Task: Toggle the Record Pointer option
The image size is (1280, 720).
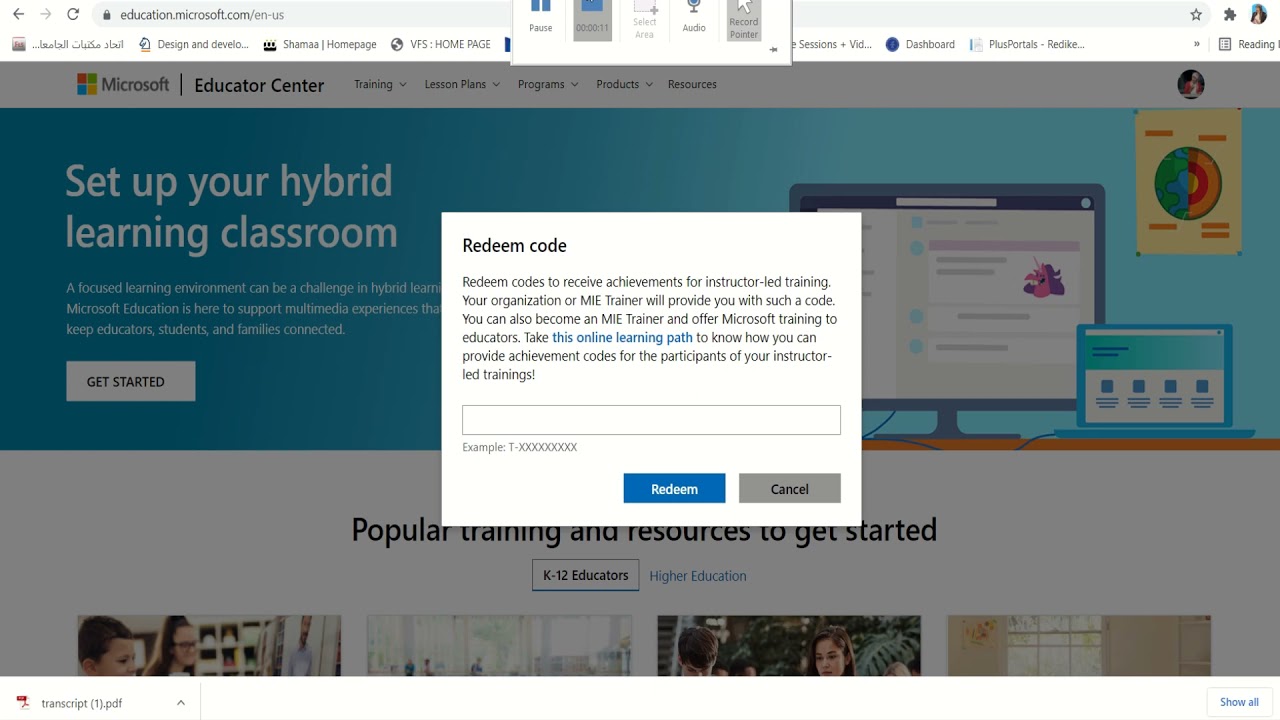Action: [744, 20]
